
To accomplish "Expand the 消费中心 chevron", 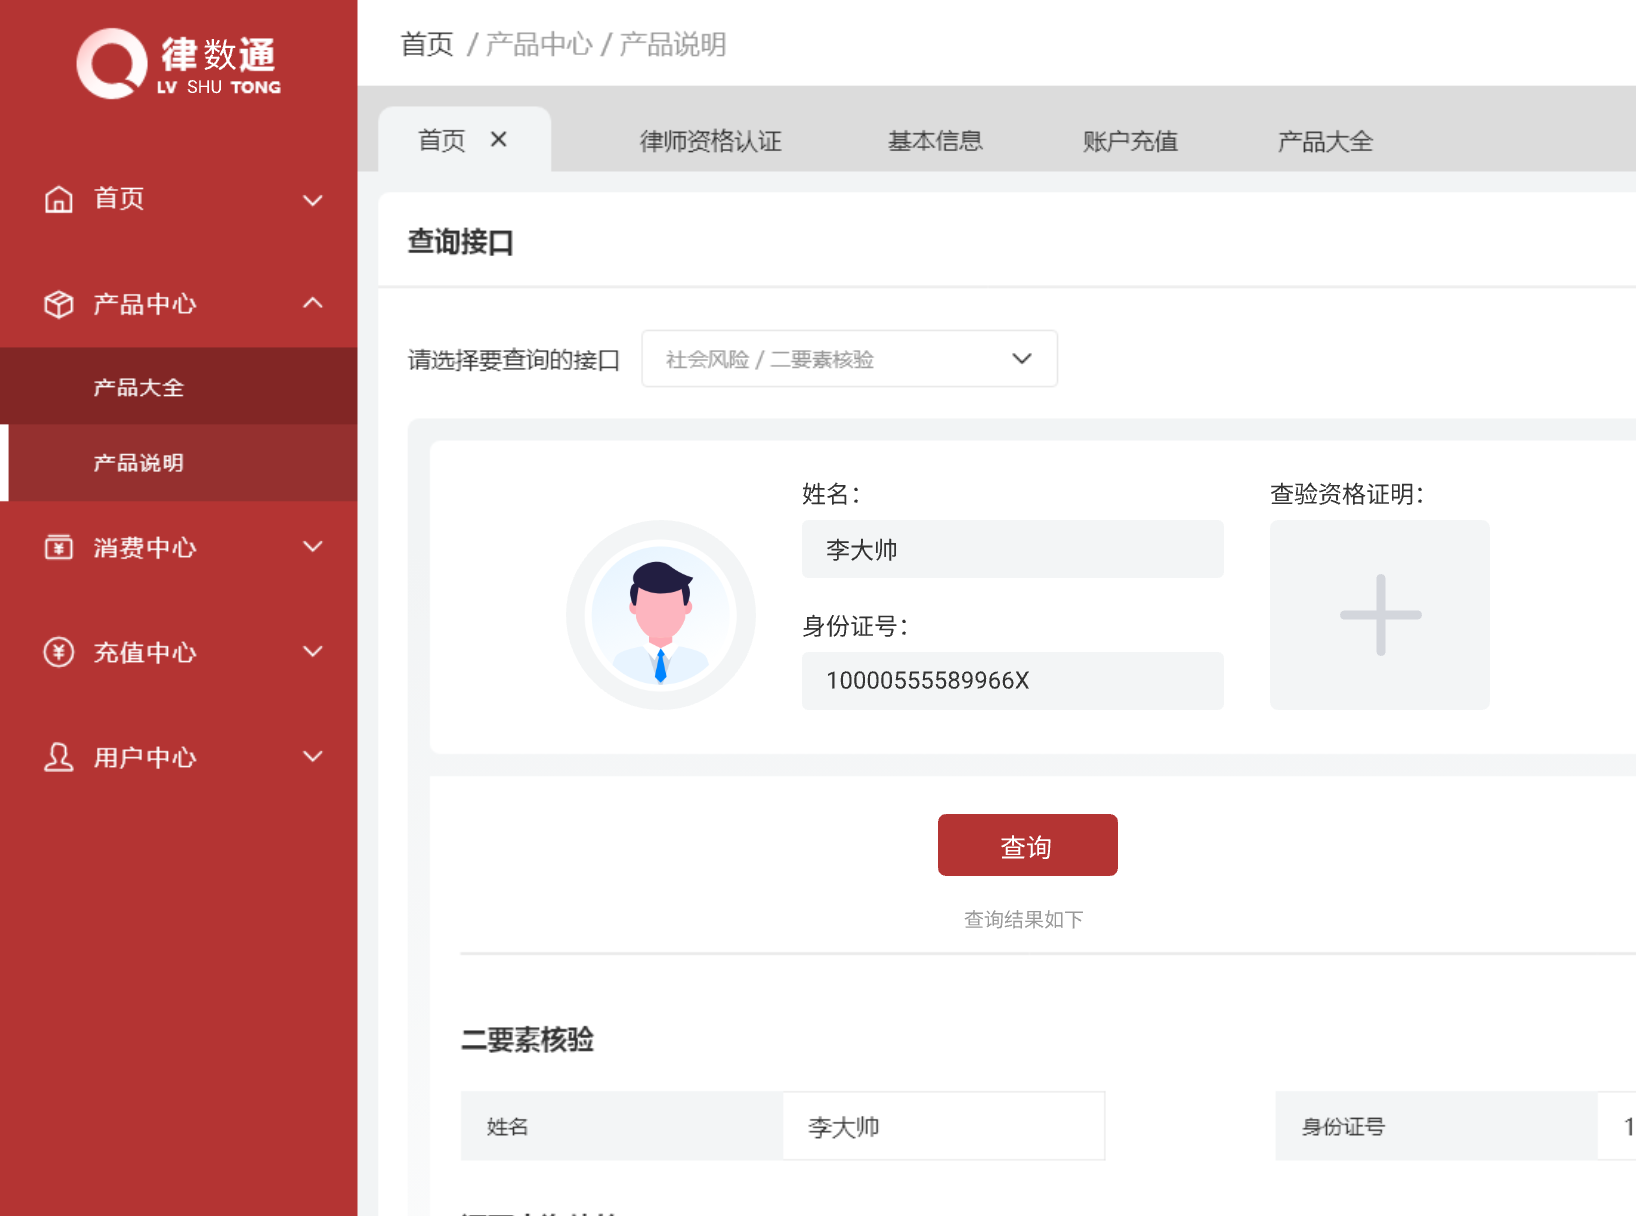I will pos(313,547).
